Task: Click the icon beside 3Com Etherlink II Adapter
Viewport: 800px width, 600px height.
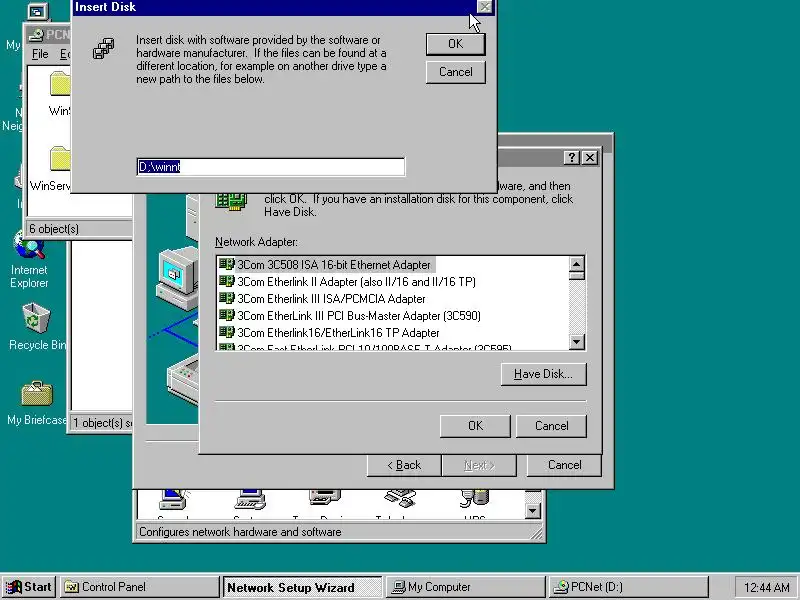Action: pos(227,281)
